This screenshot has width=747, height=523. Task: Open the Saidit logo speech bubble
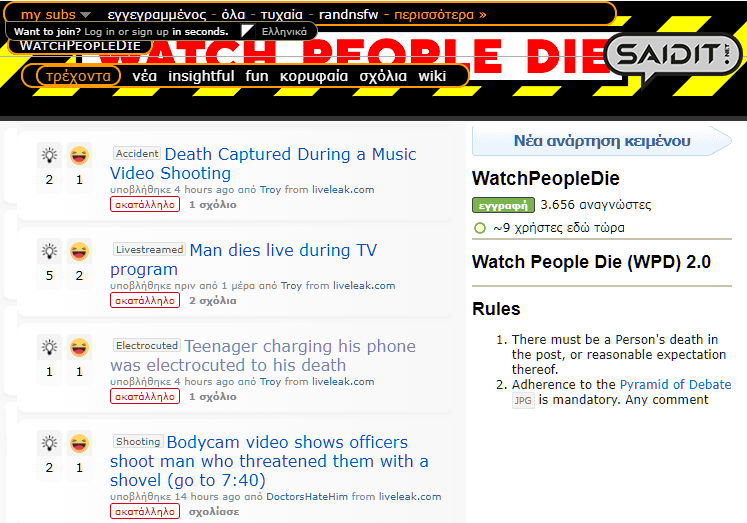(x=672, y=57)
